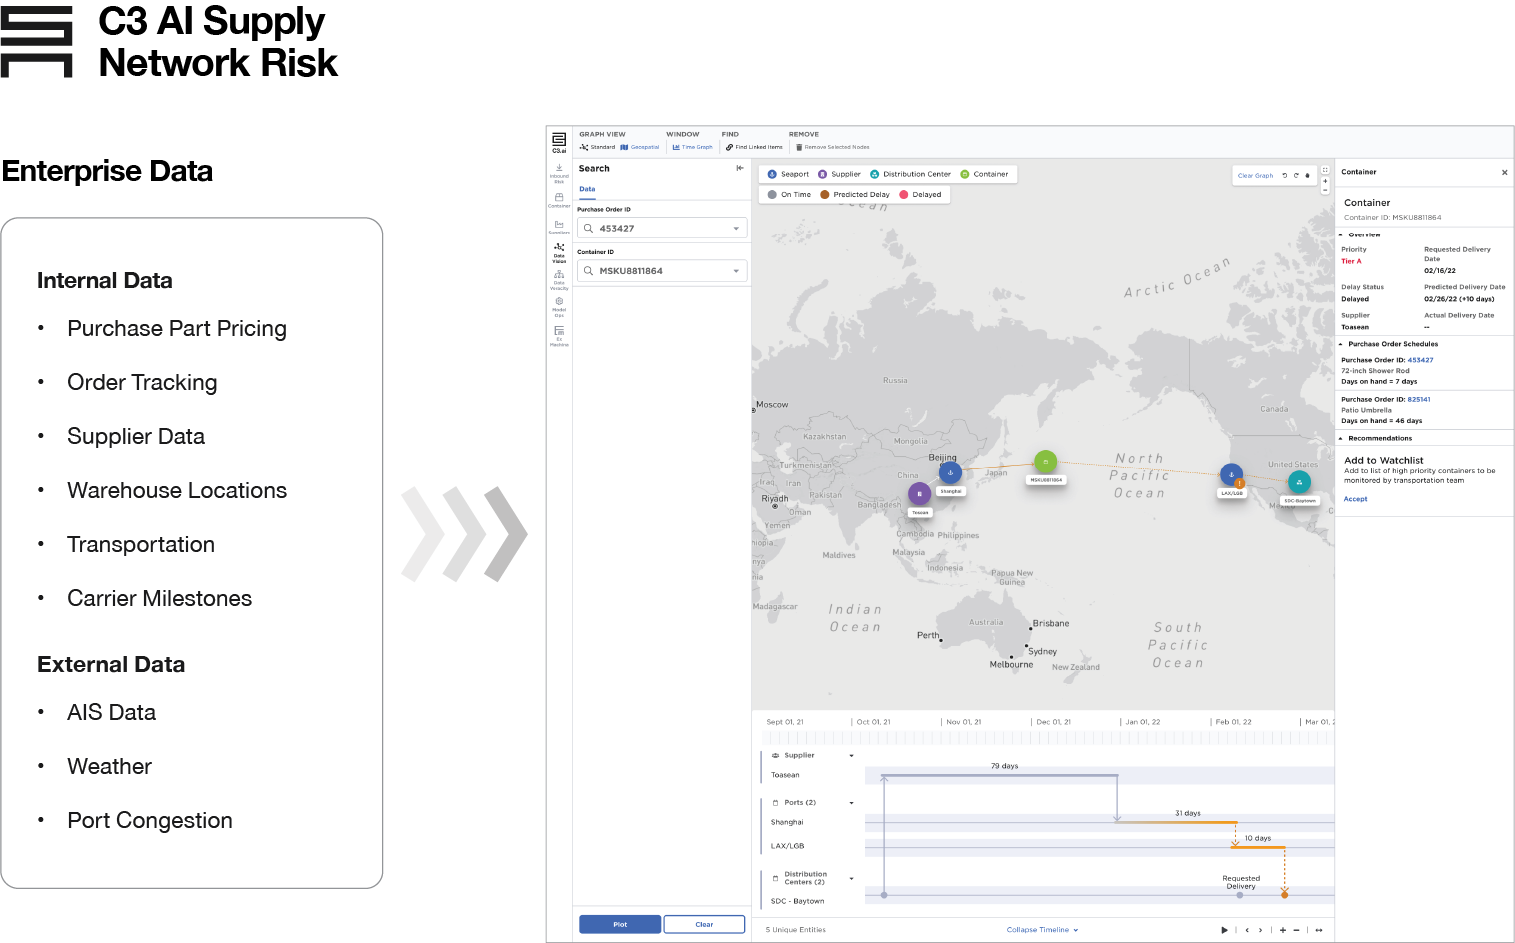Collapse the Search panel
This screenshot has height=943, width=1515.
pos(740,168)
